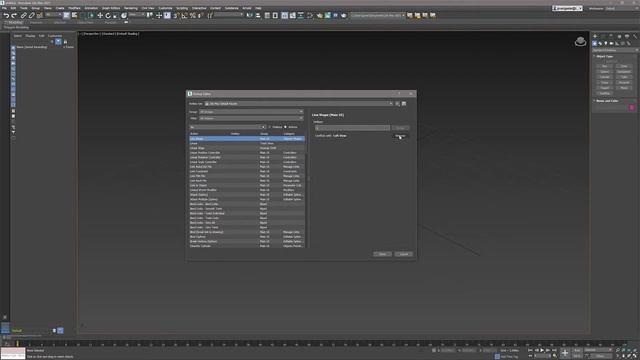640x360 pixels.
Task: Click the pink object color swatch
Action: 632,107
